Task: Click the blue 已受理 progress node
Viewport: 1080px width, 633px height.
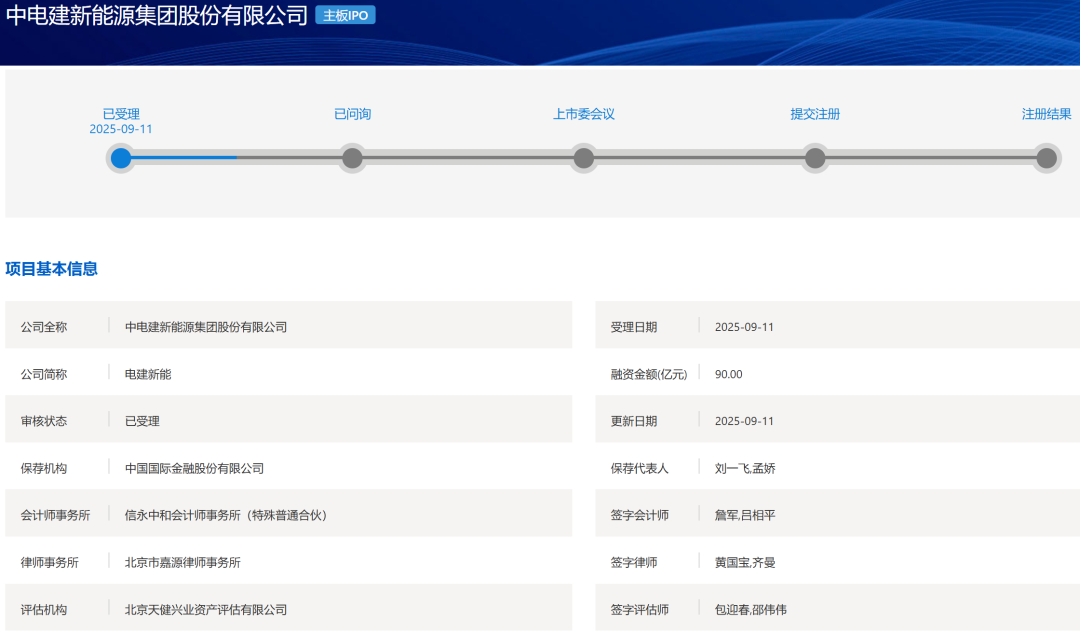Action: coord(121,158)
